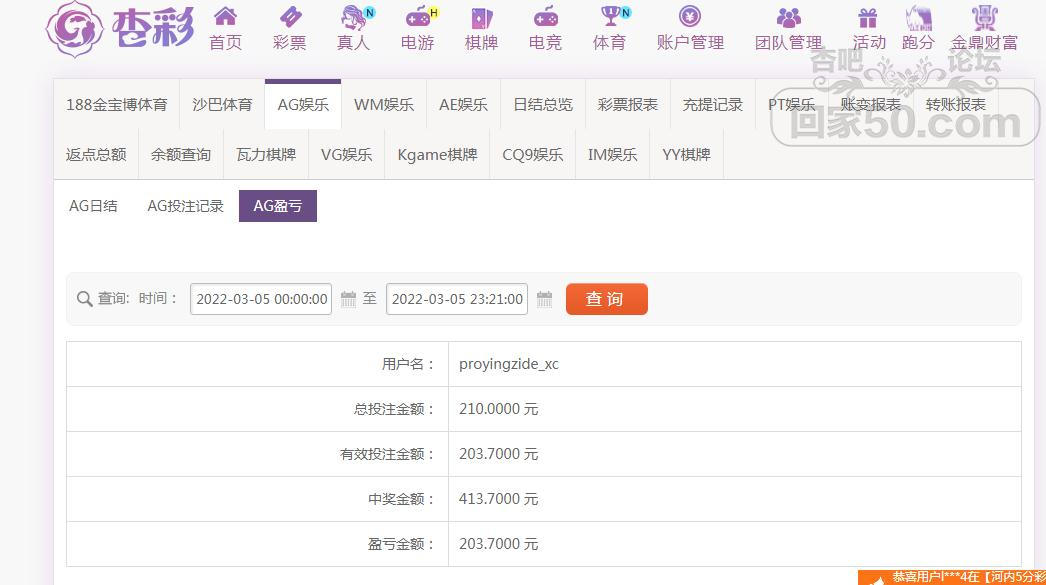Screen dimensions: 1046x585
Task: Open the team icon above 团队管理
Action: point(788,17)
